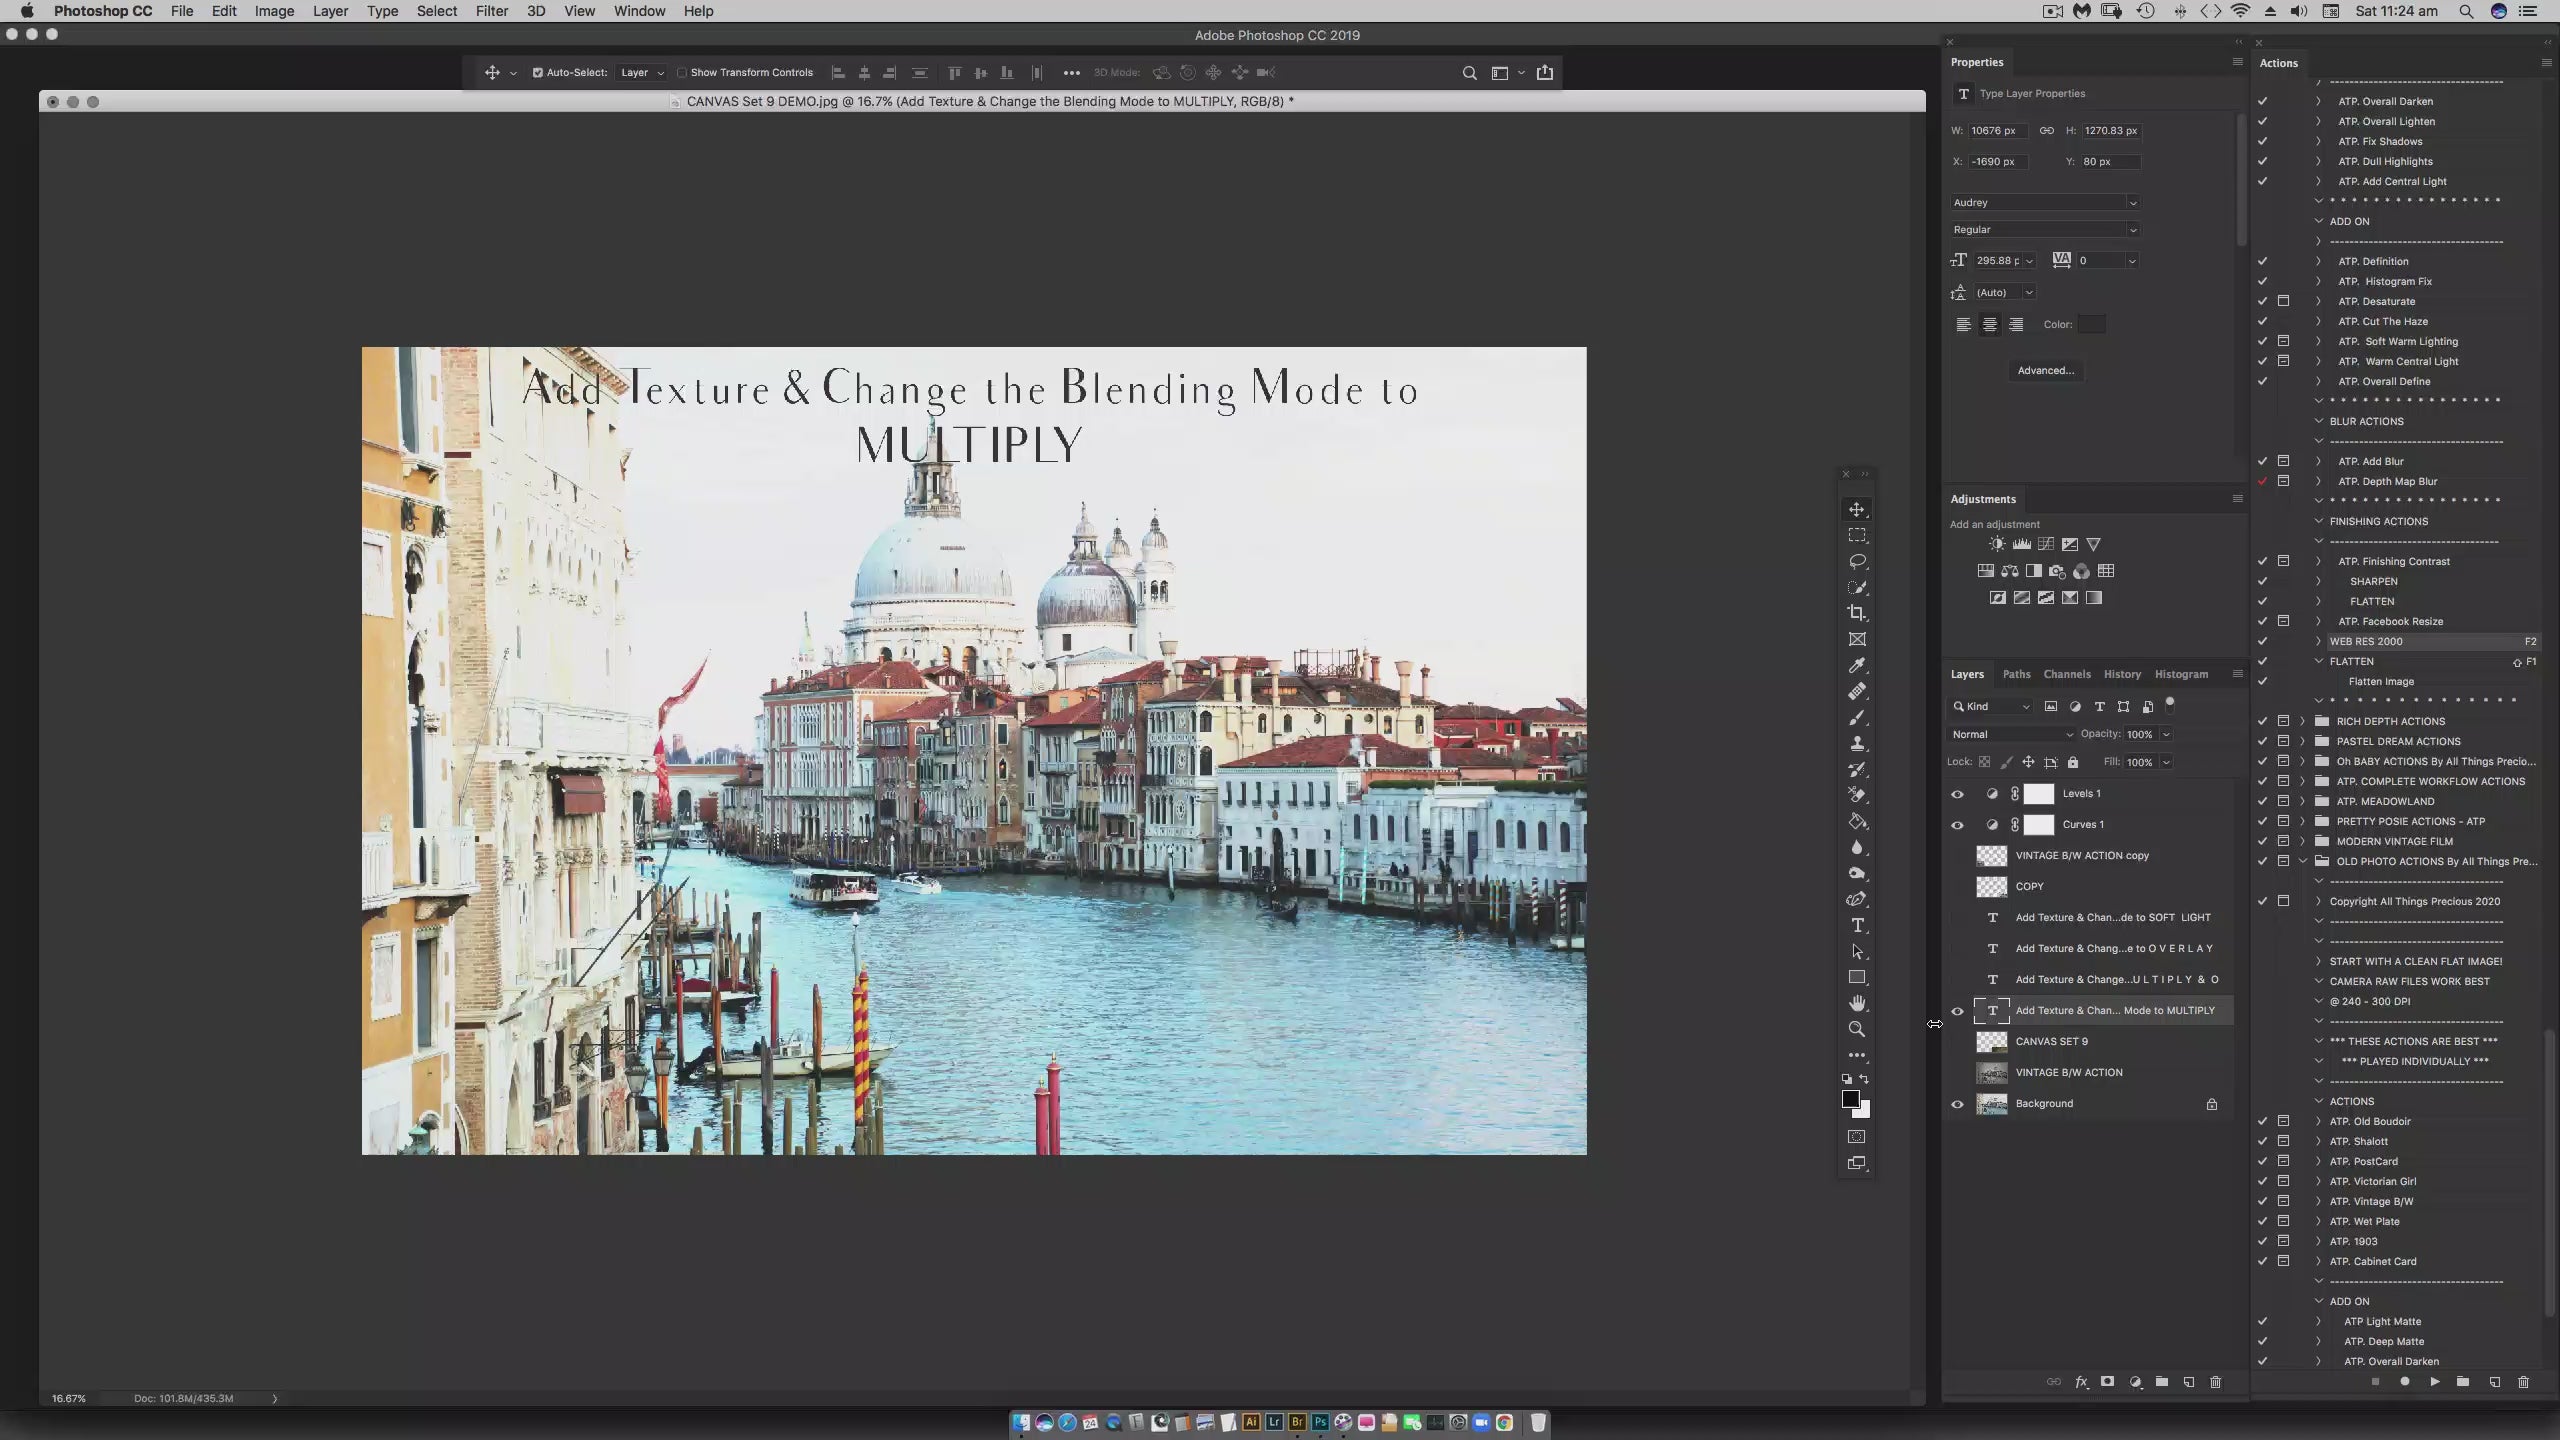Select the Eyedropper tool

pos(1857,665)
